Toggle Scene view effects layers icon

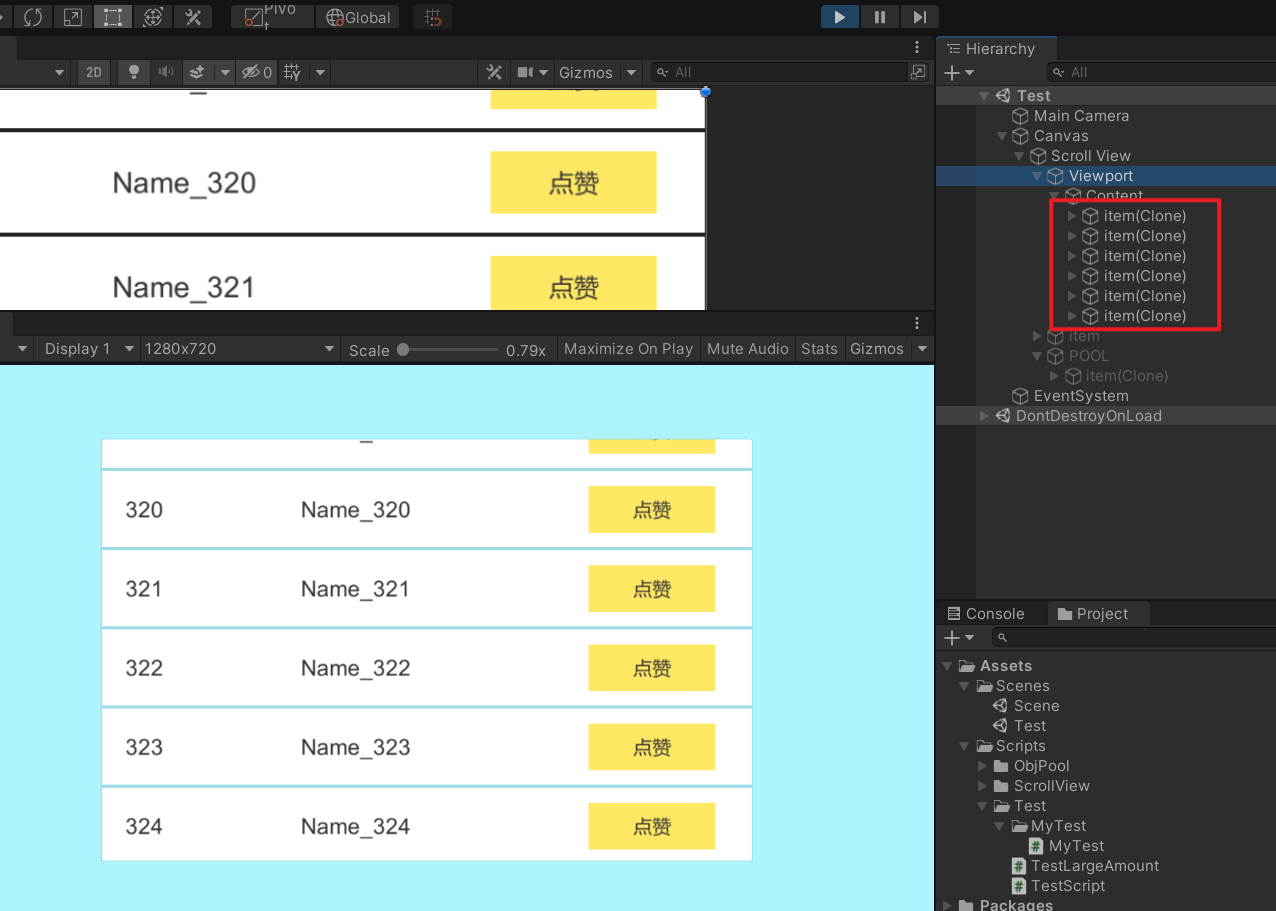tap(197, 72)
